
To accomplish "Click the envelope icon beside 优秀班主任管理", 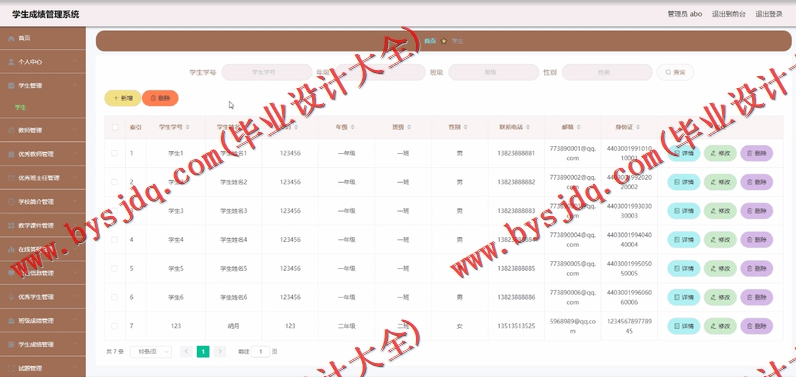I will (11, 178).
